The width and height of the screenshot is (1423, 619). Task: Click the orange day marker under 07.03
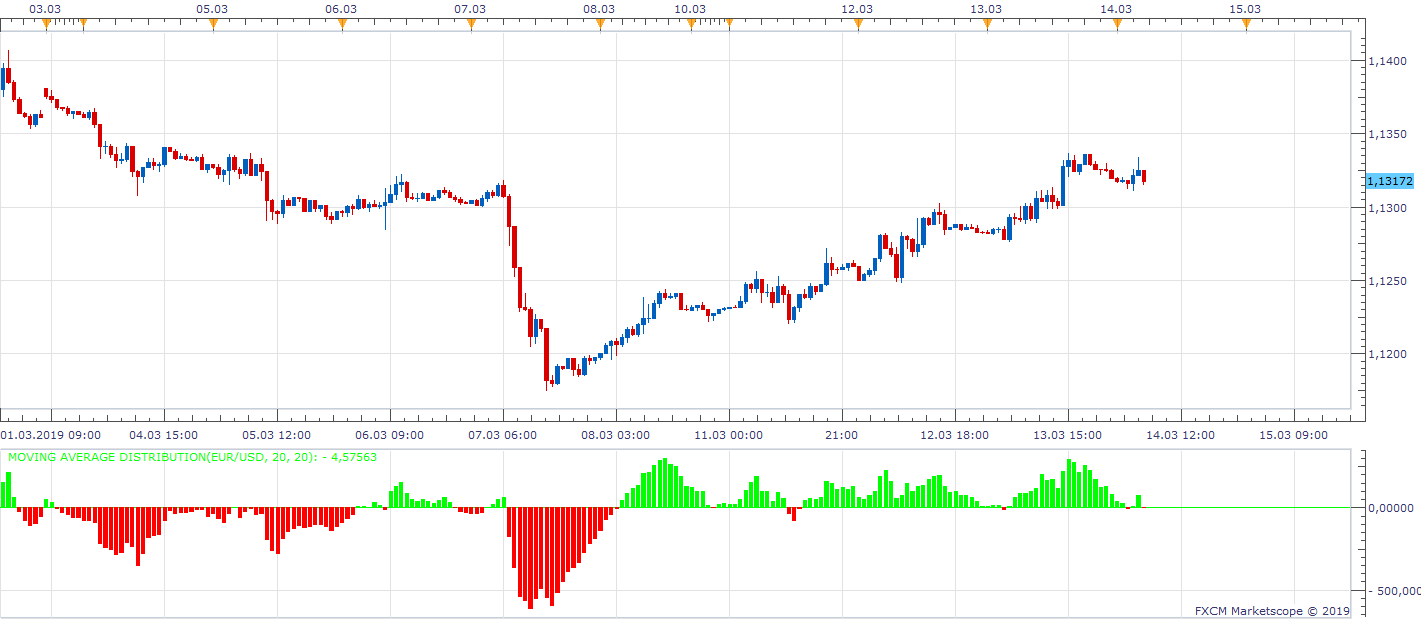click(471, 24)
